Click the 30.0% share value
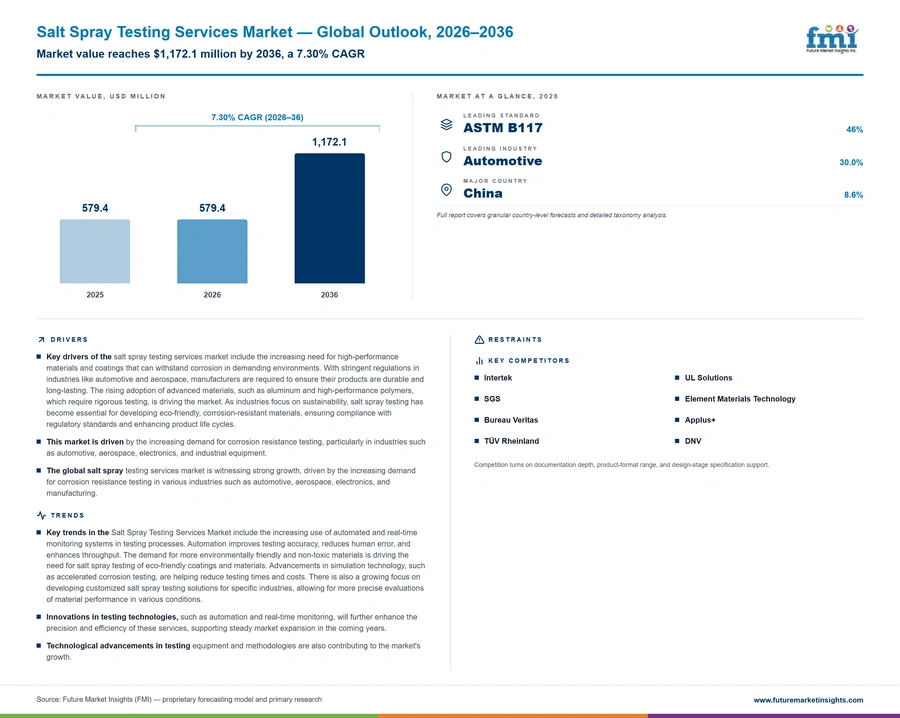The image size is (900, 718). [851, 162]
